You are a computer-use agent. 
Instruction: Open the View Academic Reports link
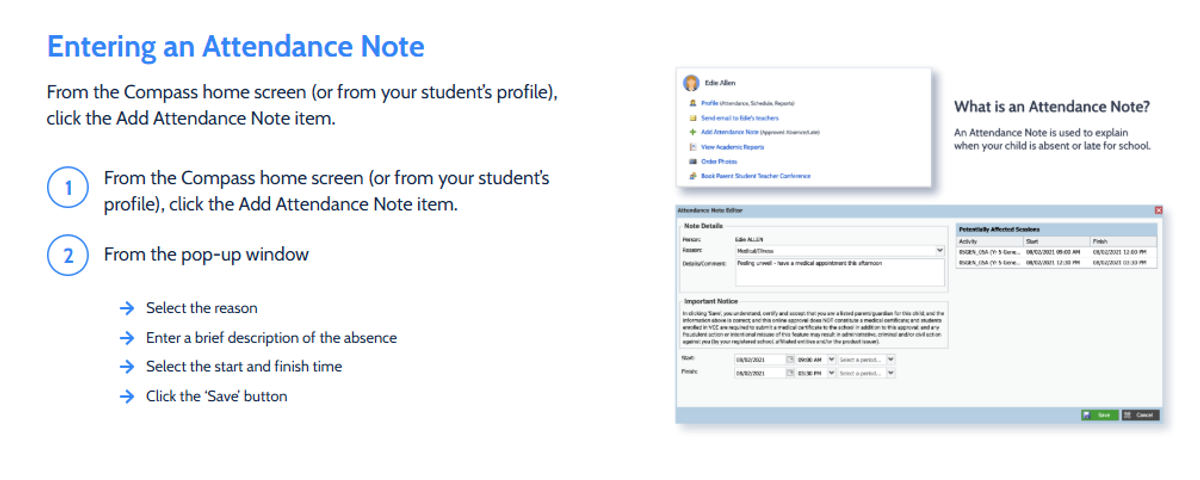[732, 147]
